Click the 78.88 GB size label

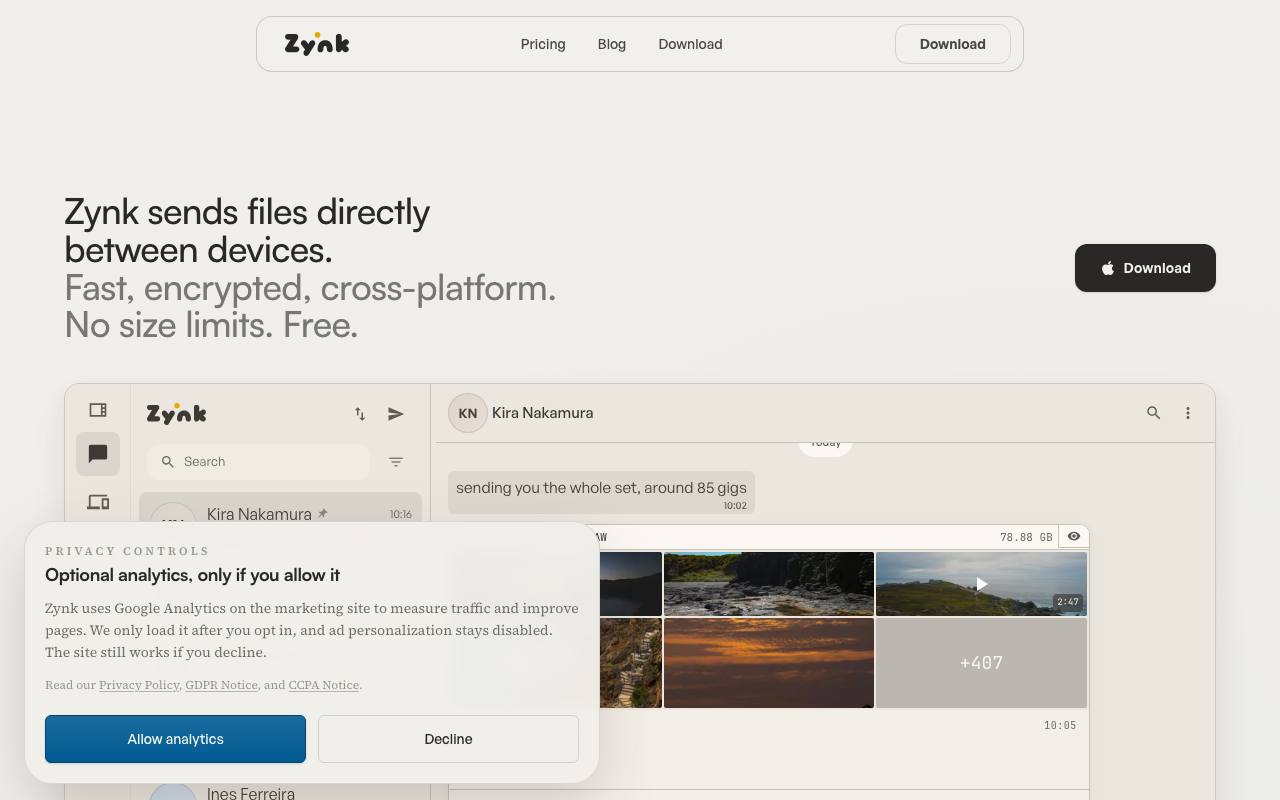pyautogui.click(x=1026, y=537)
